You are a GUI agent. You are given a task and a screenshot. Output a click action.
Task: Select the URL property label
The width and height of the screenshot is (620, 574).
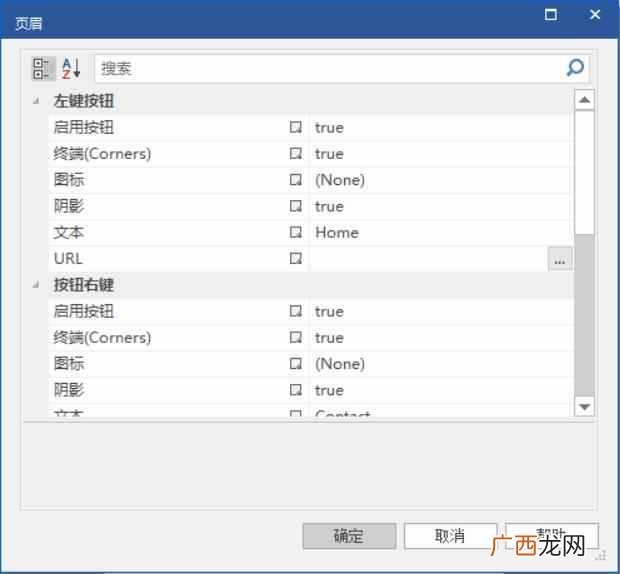click(x=68, y=259)
